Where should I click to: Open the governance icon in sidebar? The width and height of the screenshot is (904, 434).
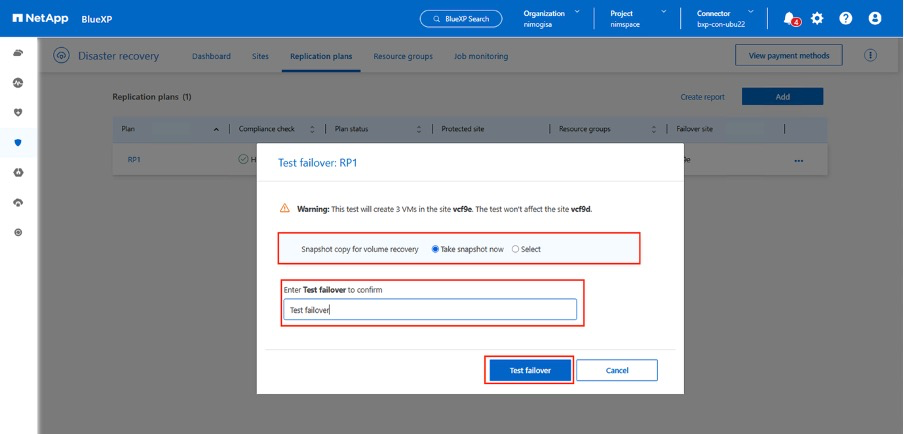pyautogui.click(x=18, y=172)
